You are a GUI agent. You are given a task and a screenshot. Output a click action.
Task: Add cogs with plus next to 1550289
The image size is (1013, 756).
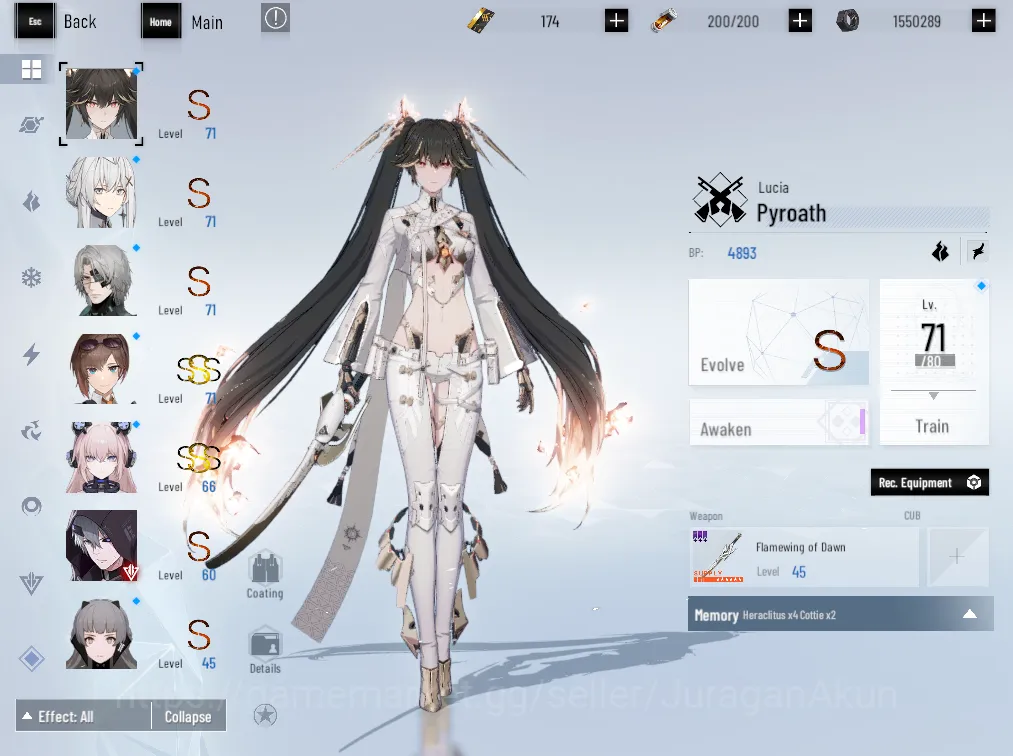click(983, 21)
